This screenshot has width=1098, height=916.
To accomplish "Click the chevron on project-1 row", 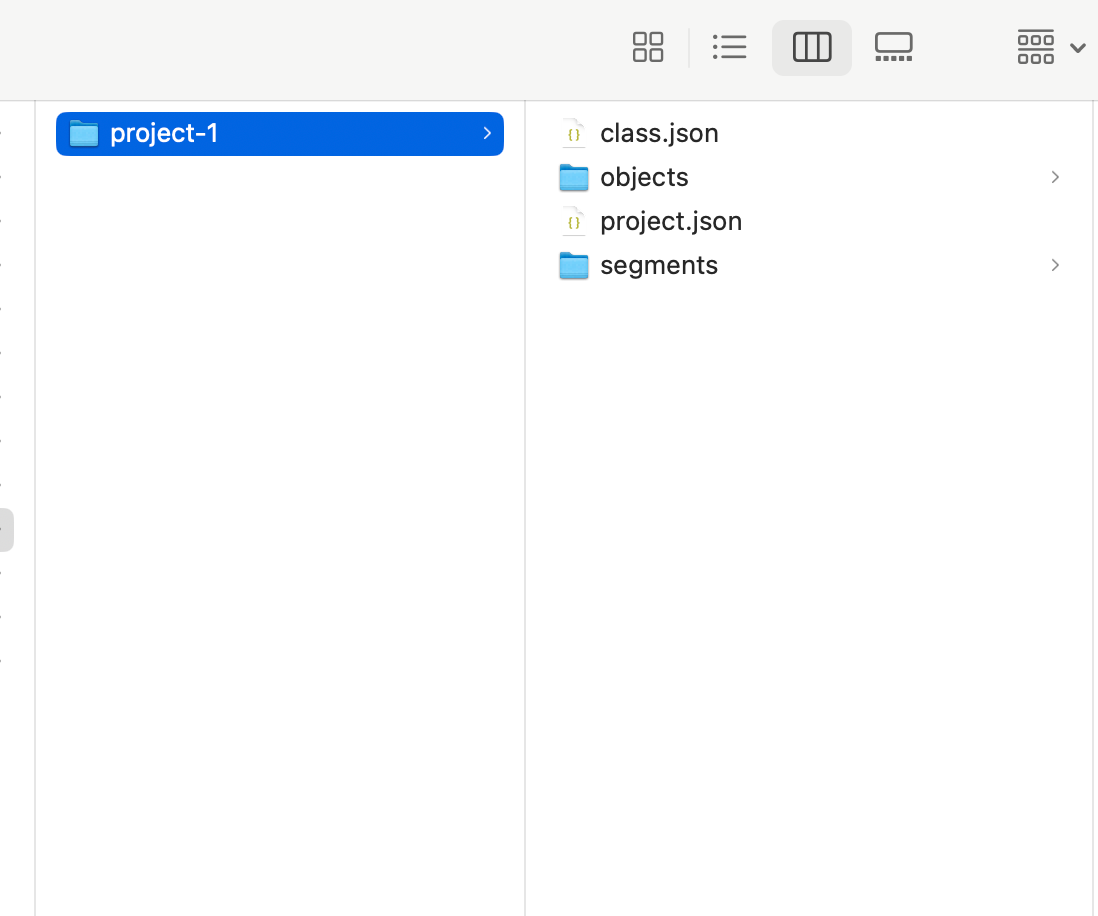I will (x=487, y=134).
